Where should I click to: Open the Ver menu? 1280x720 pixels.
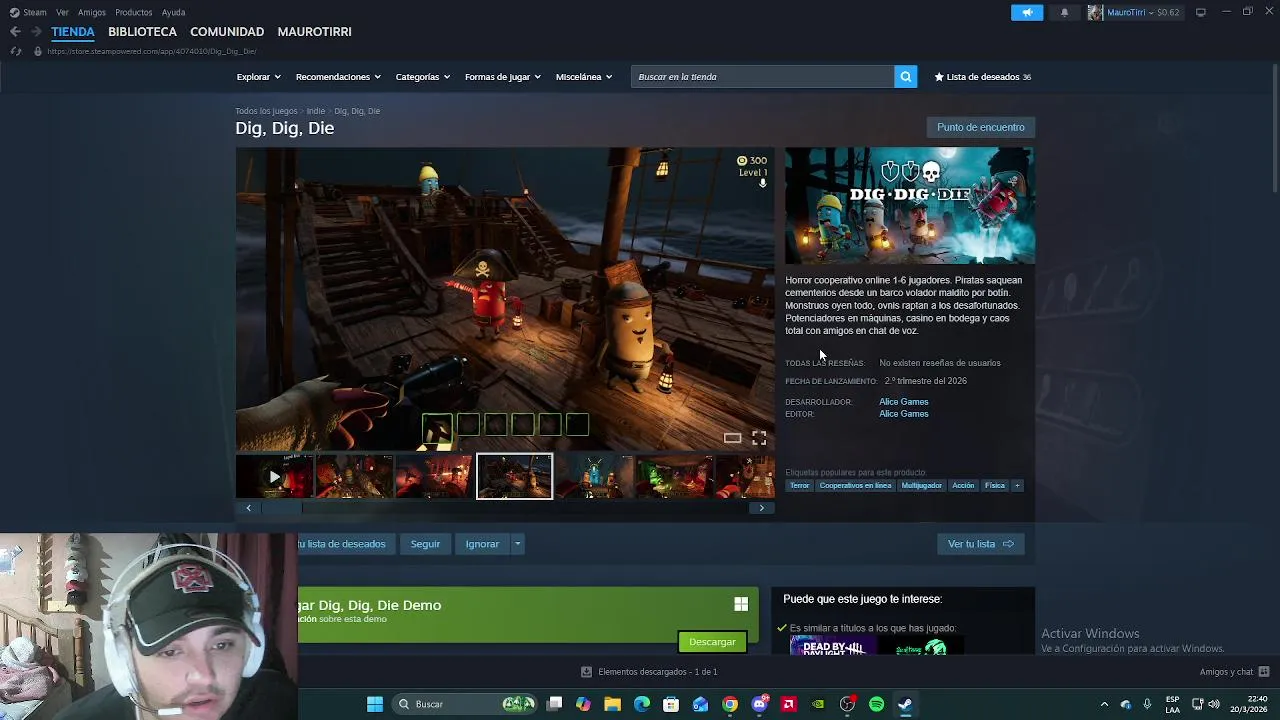pyautogui.click(x=62, y=12)
